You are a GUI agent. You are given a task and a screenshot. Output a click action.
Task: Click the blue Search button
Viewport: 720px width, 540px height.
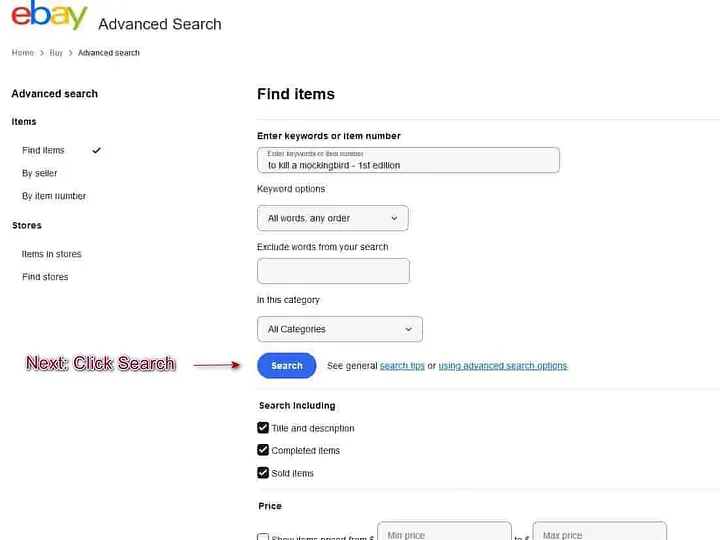pos(287,366)
